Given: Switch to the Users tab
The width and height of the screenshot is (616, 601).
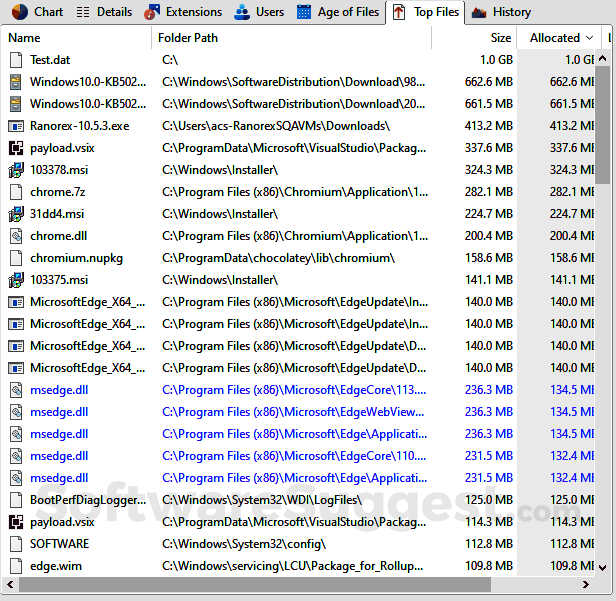Looking at the screenshot, I should click(259, 12).
